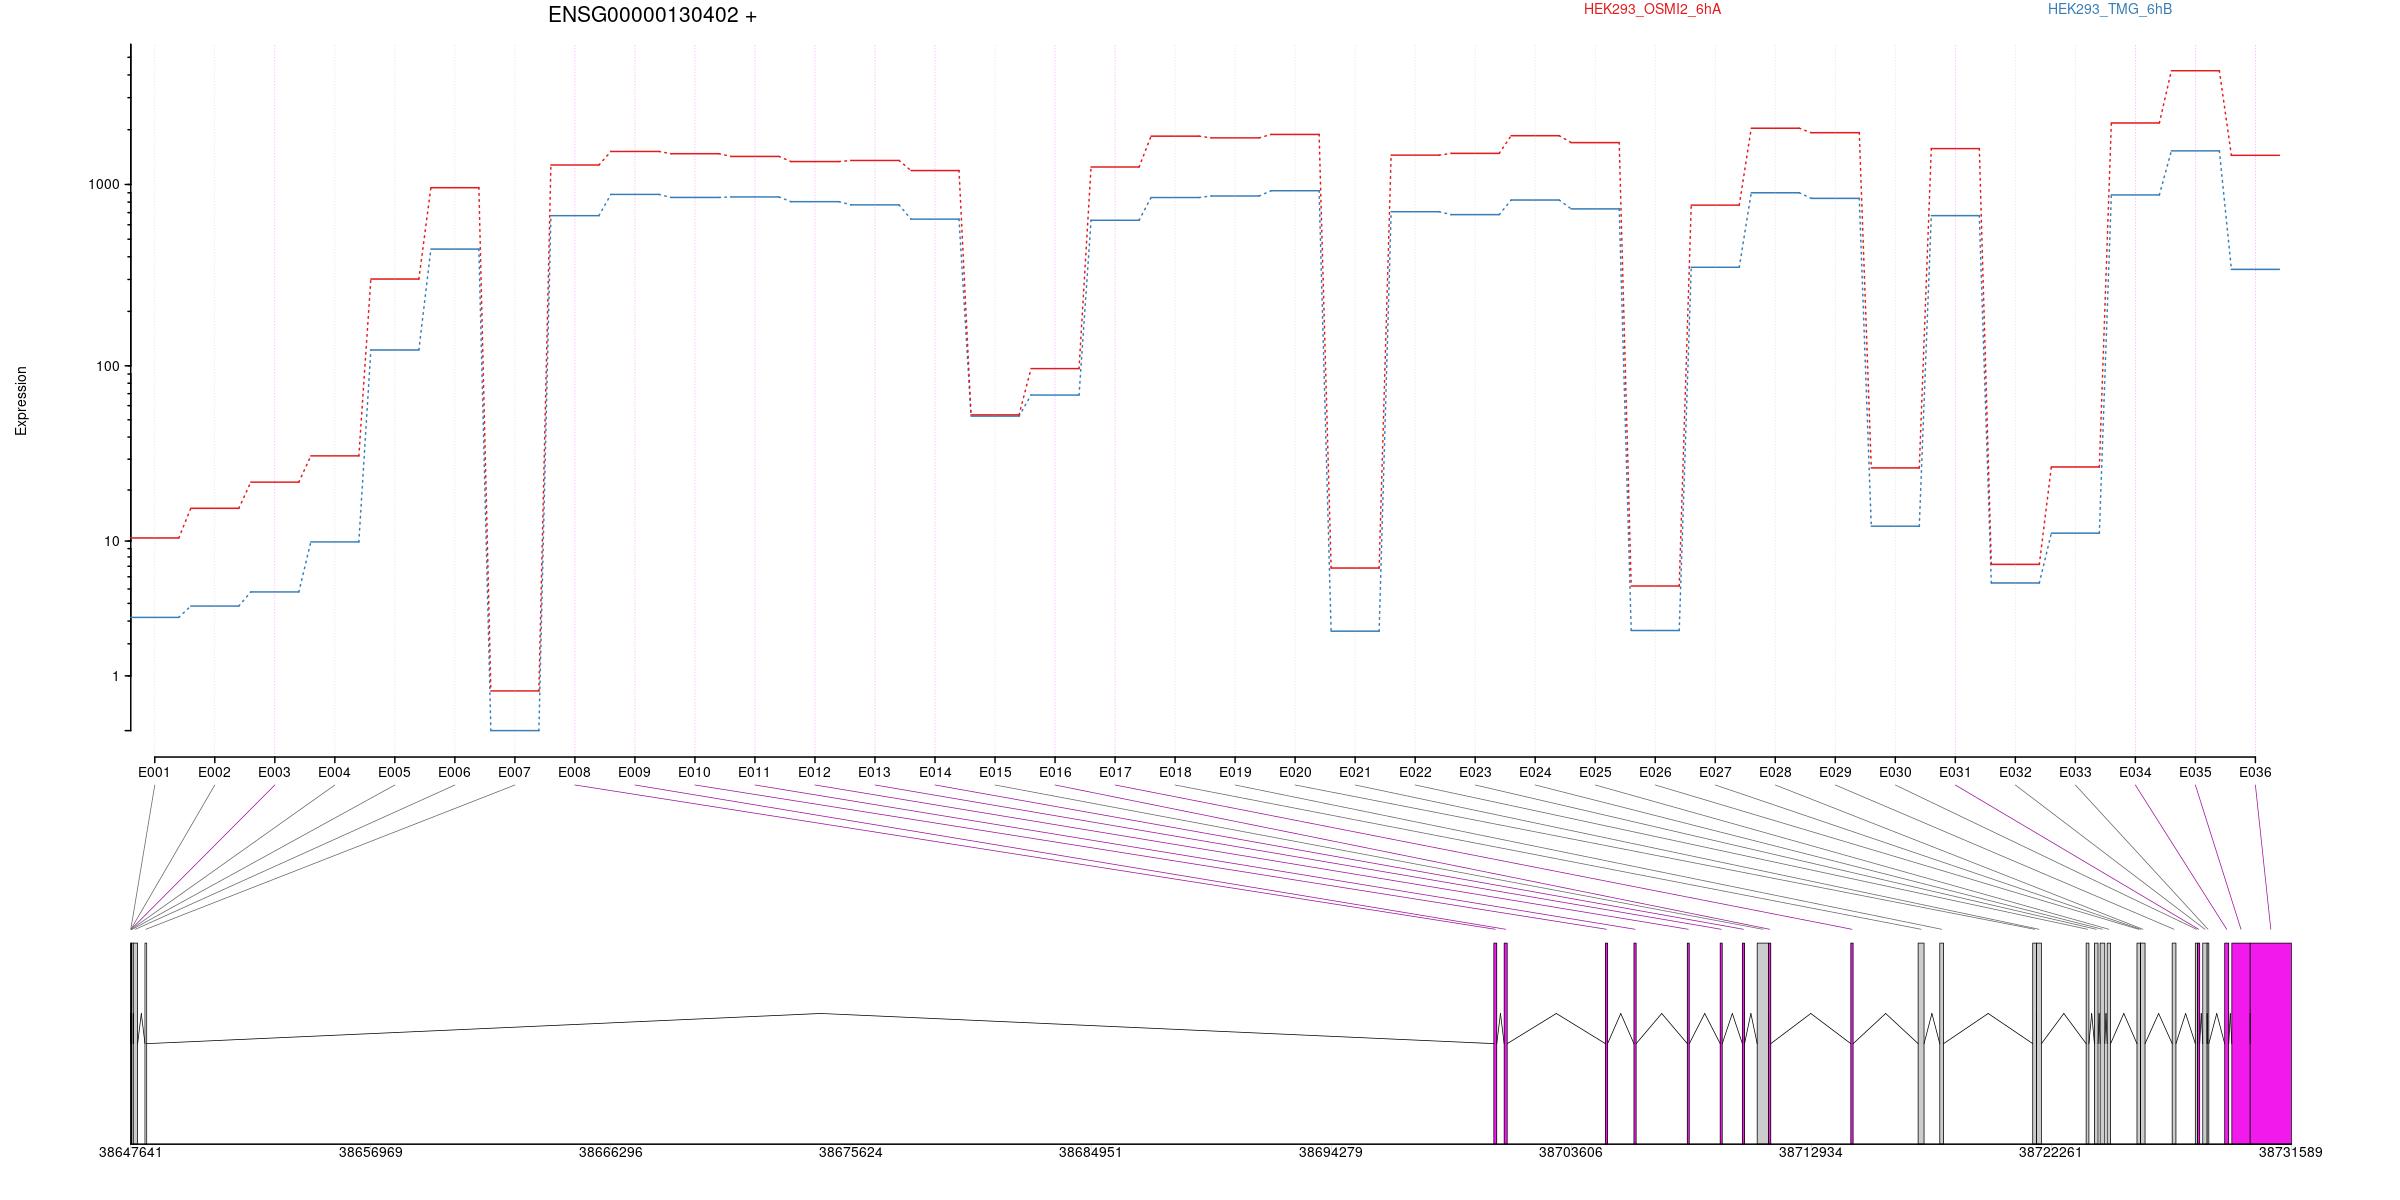Click the exon label E034
Image resolution: width=2400 pixels, height=1200 pixels.
click(2135, 772)
